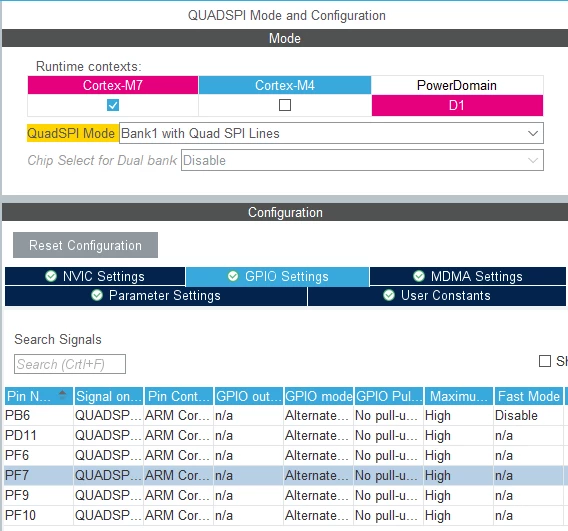
Task: Click the green check icon on User Constants
Action: click(389, 295)
